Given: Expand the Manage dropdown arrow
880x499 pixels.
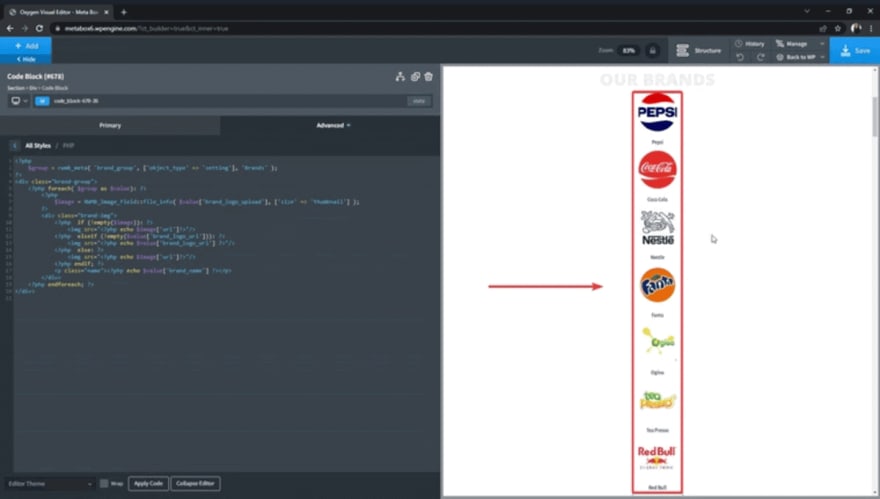Looking at the screenshot, I should pos(822,44).
